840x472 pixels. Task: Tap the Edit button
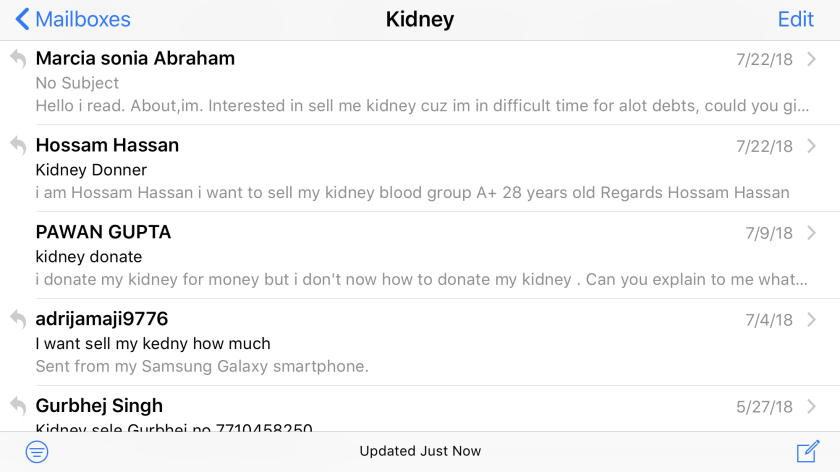[796, 19]
